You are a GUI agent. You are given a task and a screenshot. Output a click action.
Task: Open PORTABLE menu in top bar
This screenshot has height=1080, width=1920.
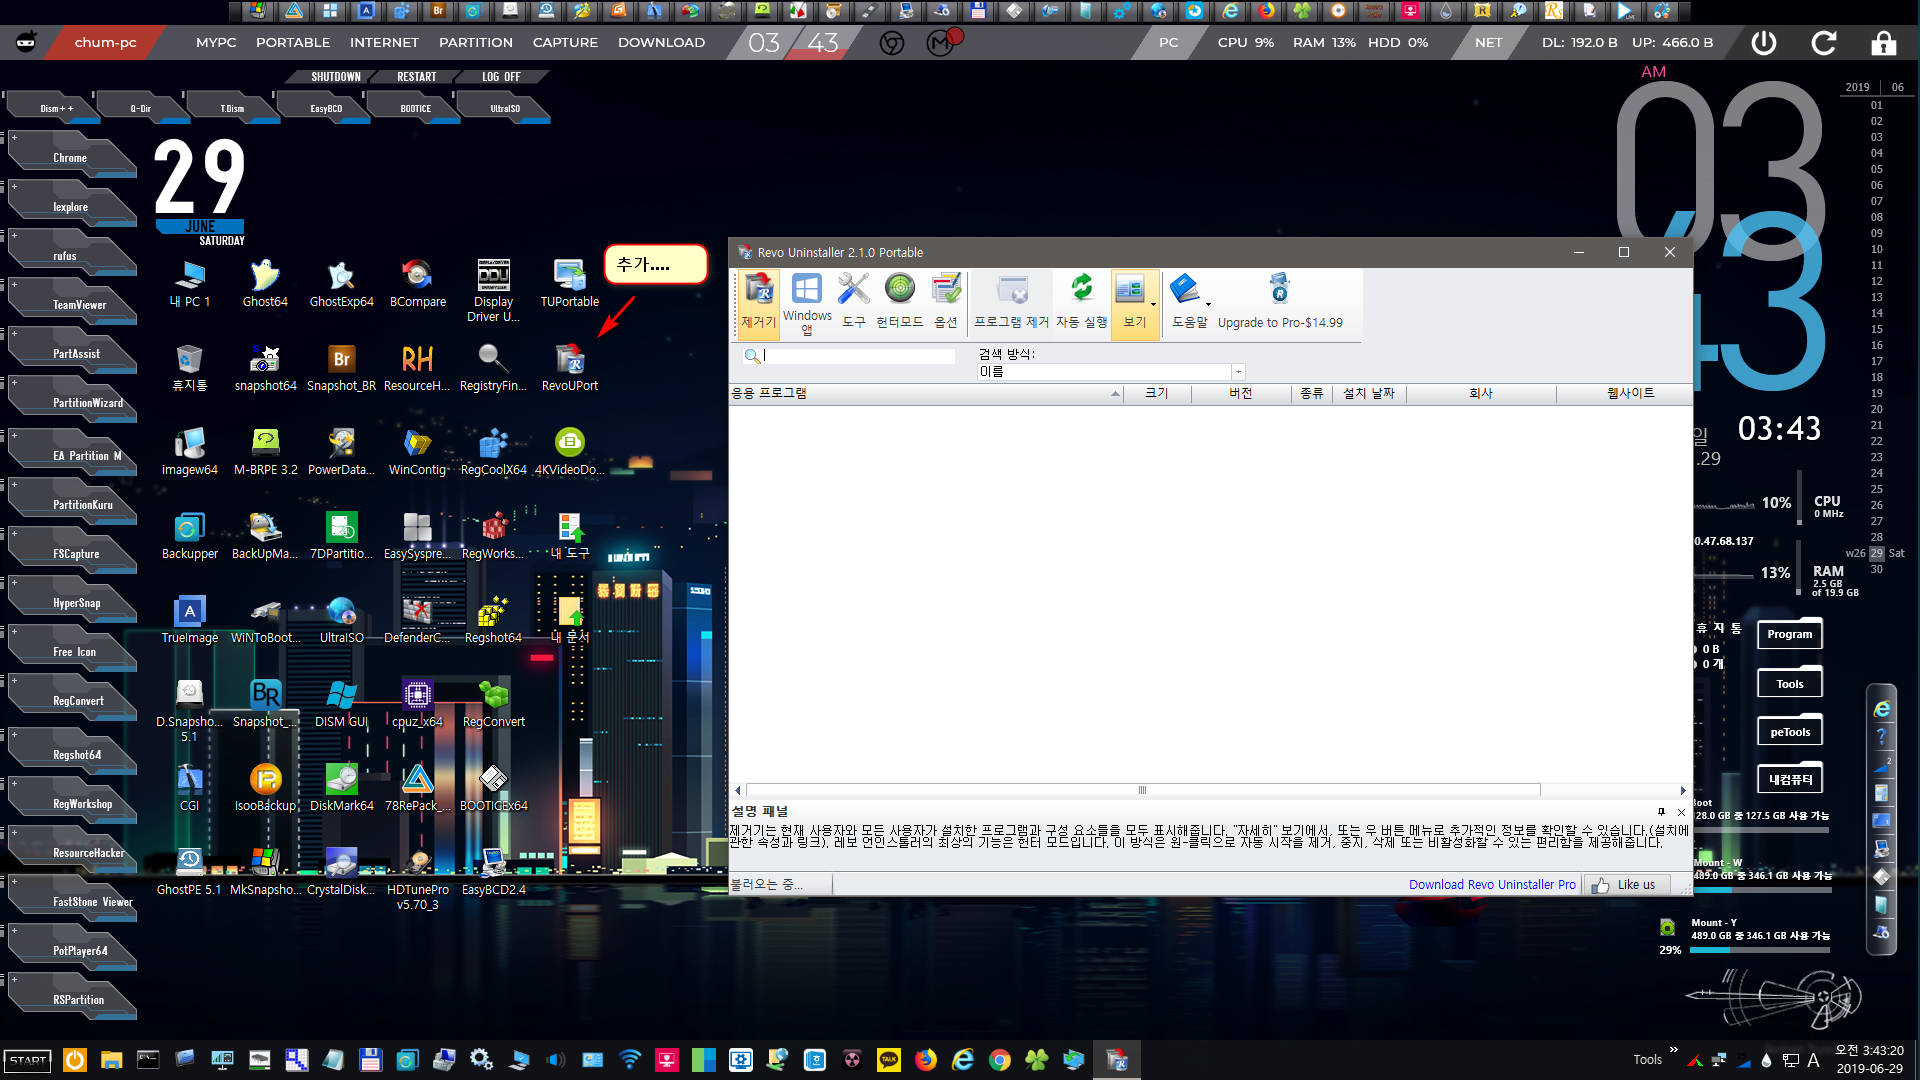[292, 43]
